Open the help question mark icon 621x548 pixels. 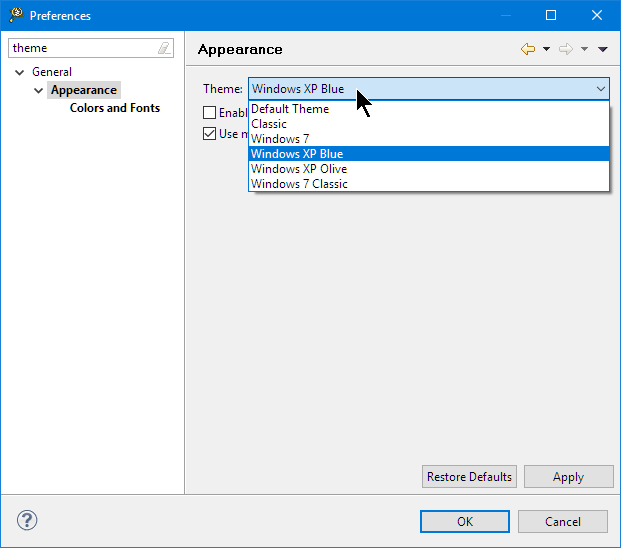pyautogui.click(x=27, y=520)
